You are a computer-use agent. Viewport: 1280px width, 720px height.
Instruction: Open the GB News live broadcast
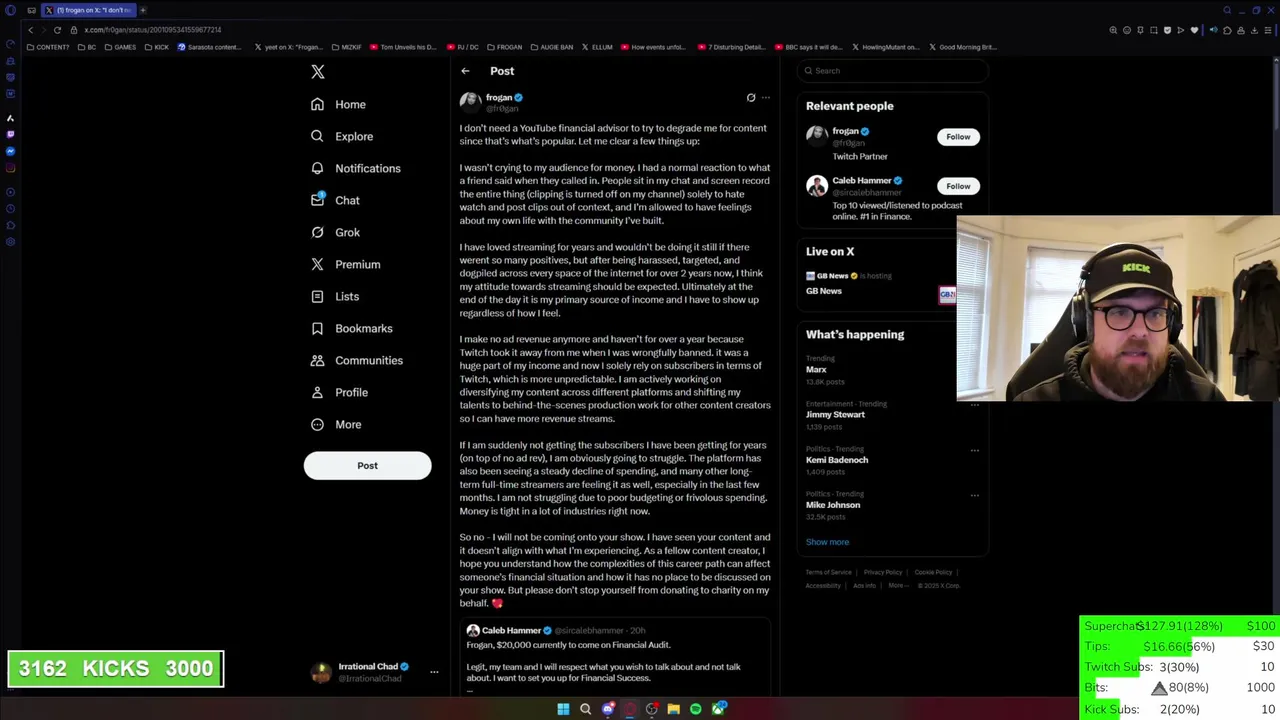881,283
